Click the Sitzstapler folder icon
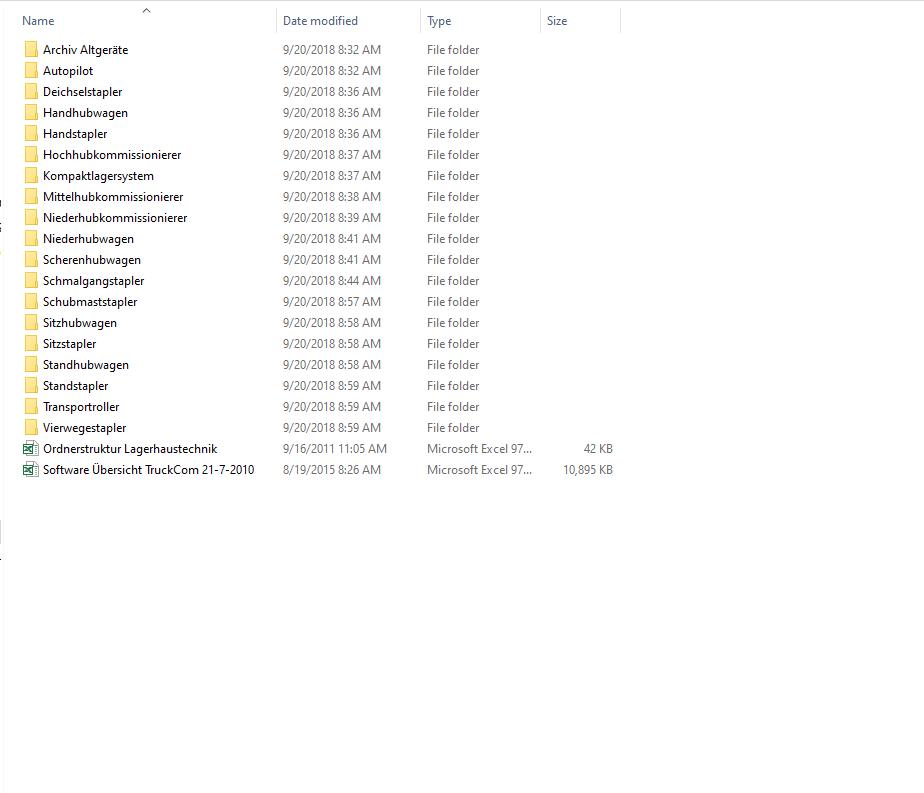Viewport: 924px width, 793px height. point(31,343)
